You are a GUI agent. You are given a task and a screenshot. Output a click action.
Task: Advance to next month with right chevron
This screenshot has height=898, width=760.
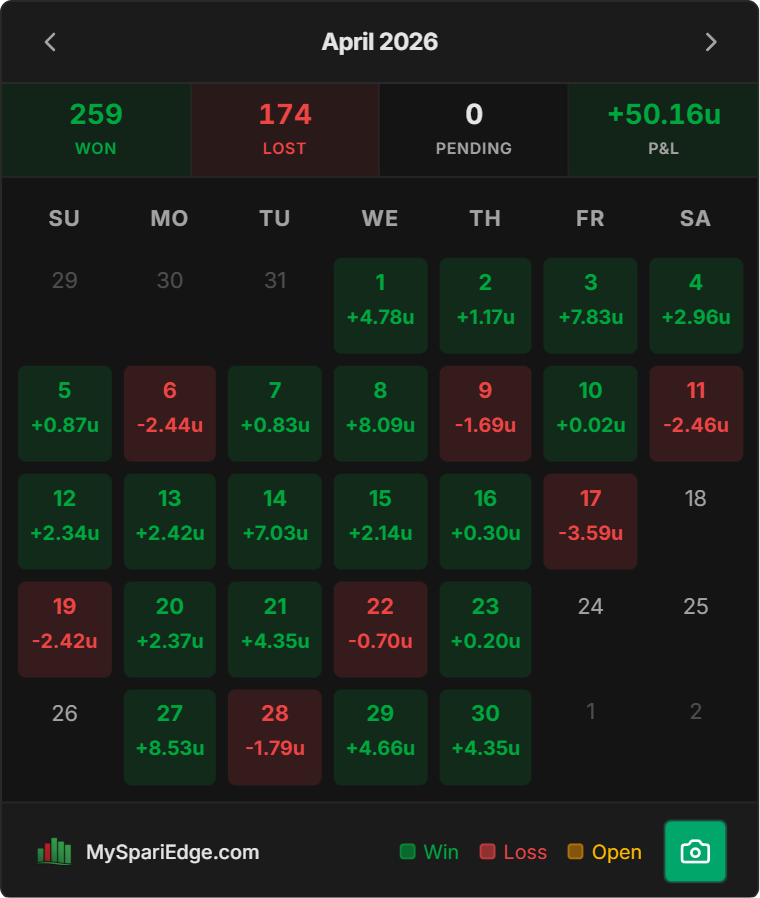point(711,42)
